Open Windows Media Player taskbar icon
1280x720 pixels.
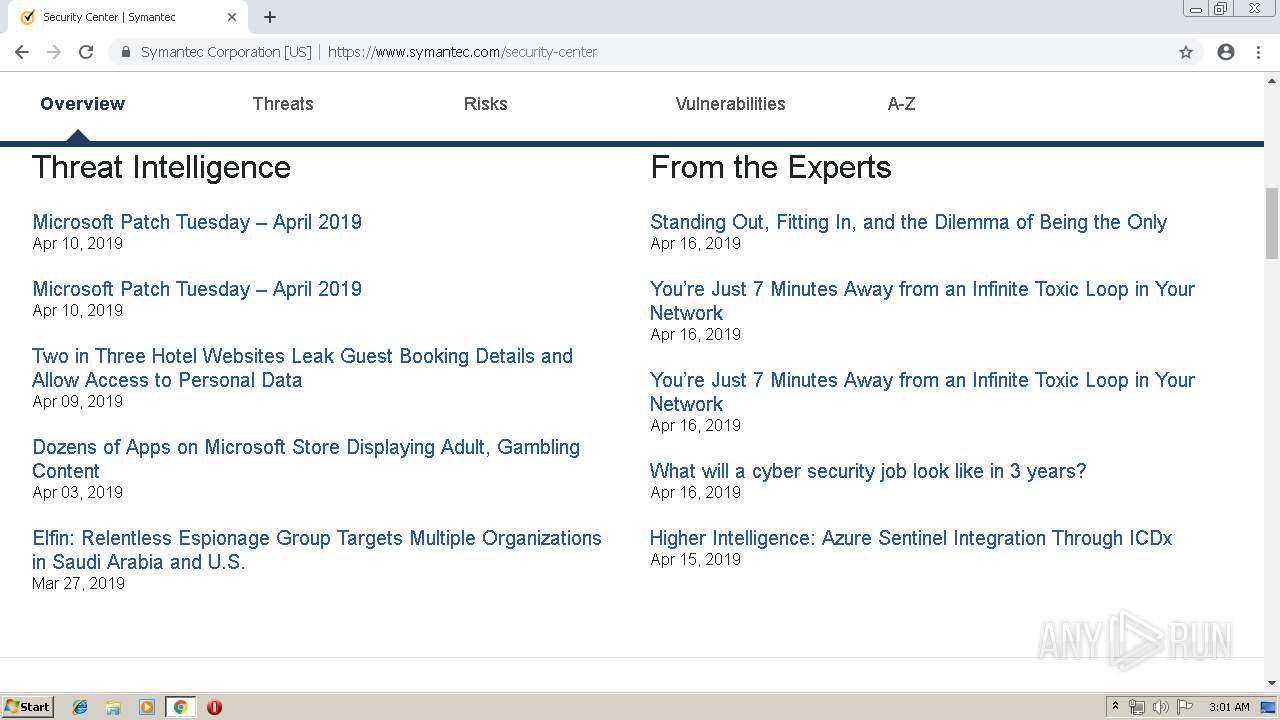click(x=147, y=707)
